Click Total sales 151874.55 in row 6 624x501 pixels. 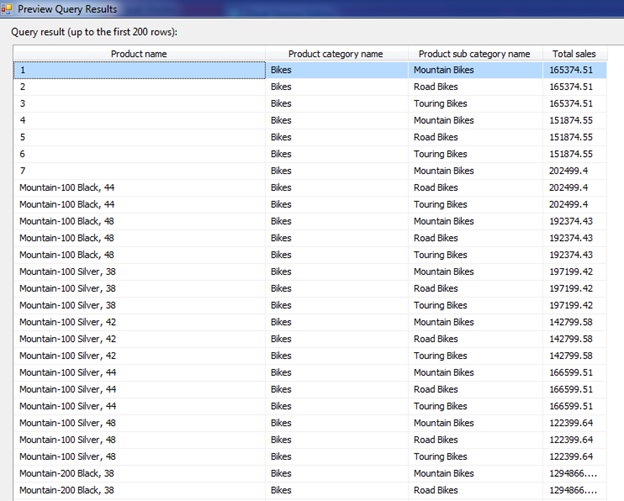tap(574, 154)
